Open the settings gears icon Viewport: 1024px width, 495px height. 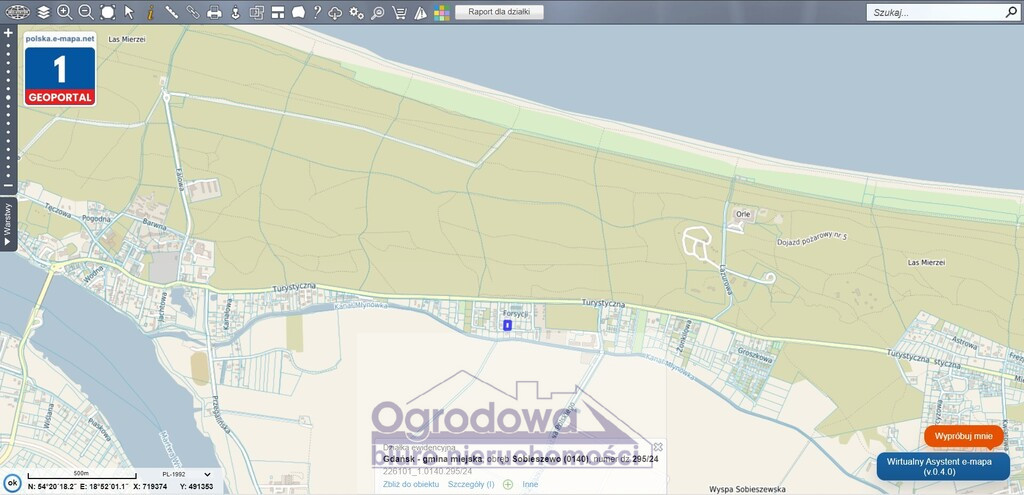tap(356, 12)
